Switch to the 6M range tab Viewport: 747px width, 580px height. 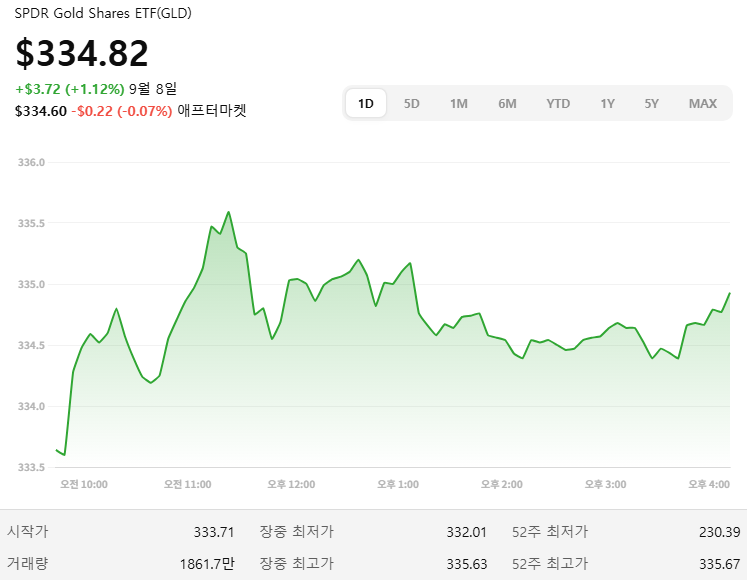[507, 103]
